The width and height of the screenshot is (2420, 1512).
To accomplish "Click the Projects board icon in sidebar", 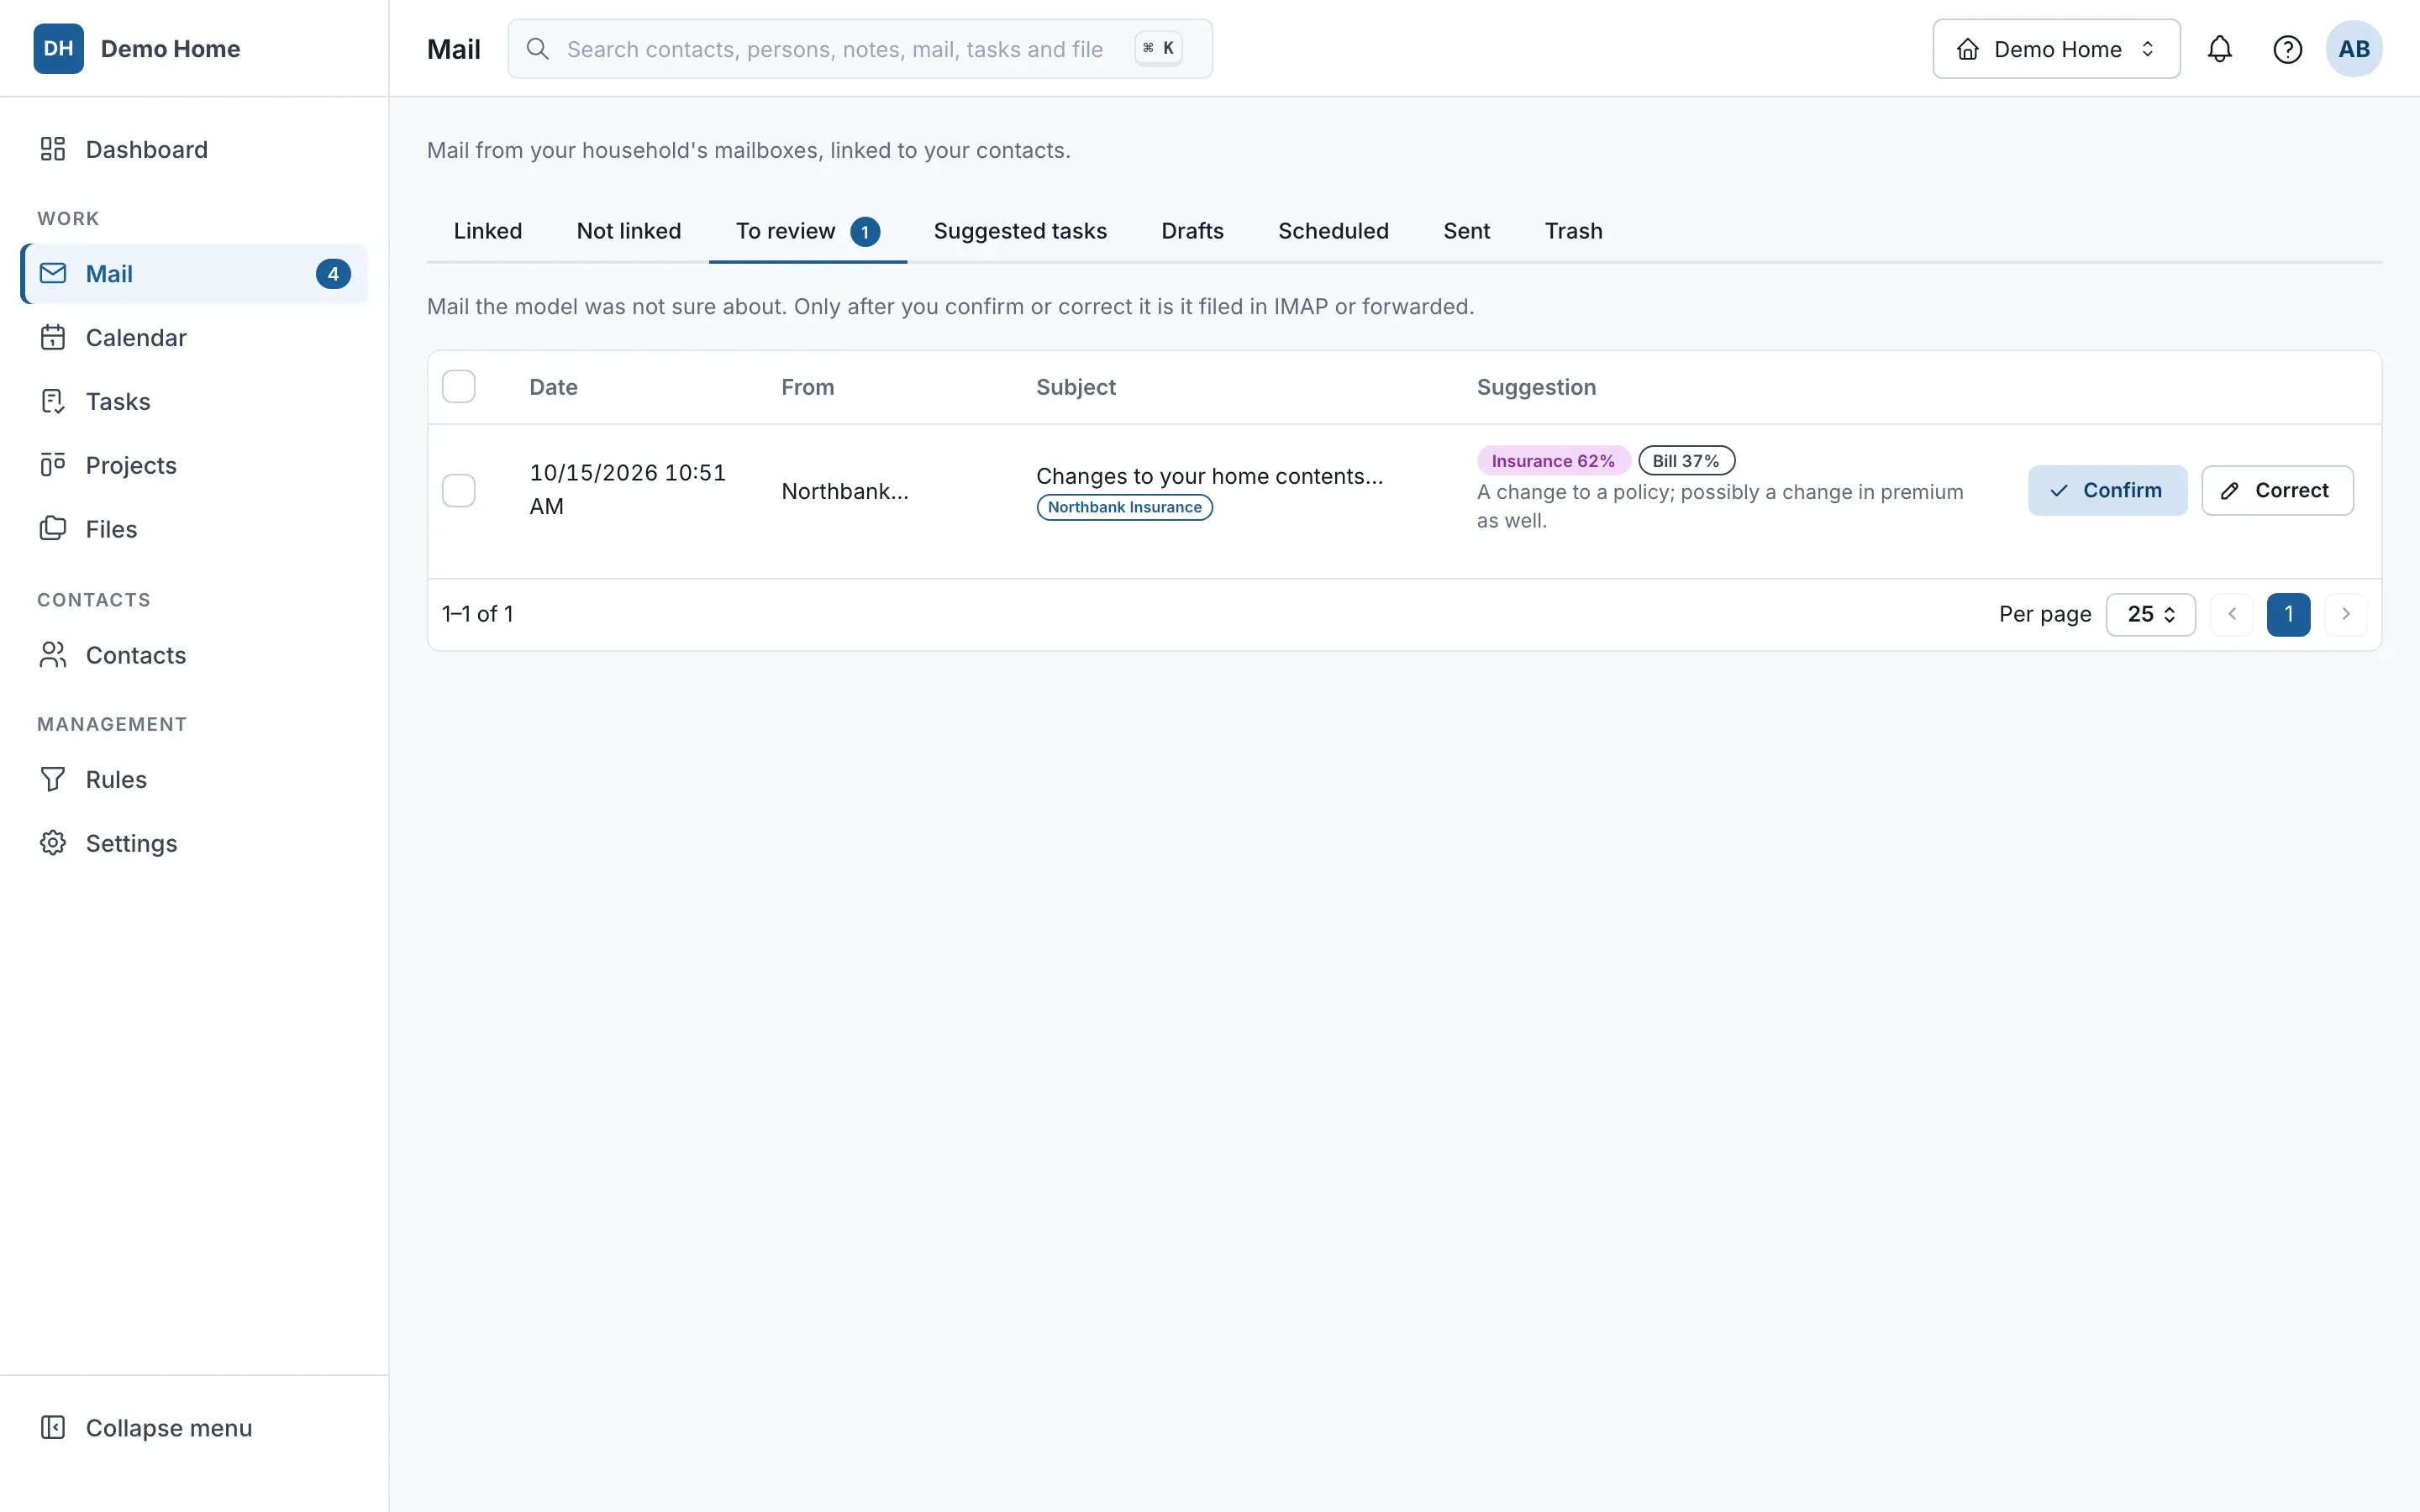I will coord(53,465).
